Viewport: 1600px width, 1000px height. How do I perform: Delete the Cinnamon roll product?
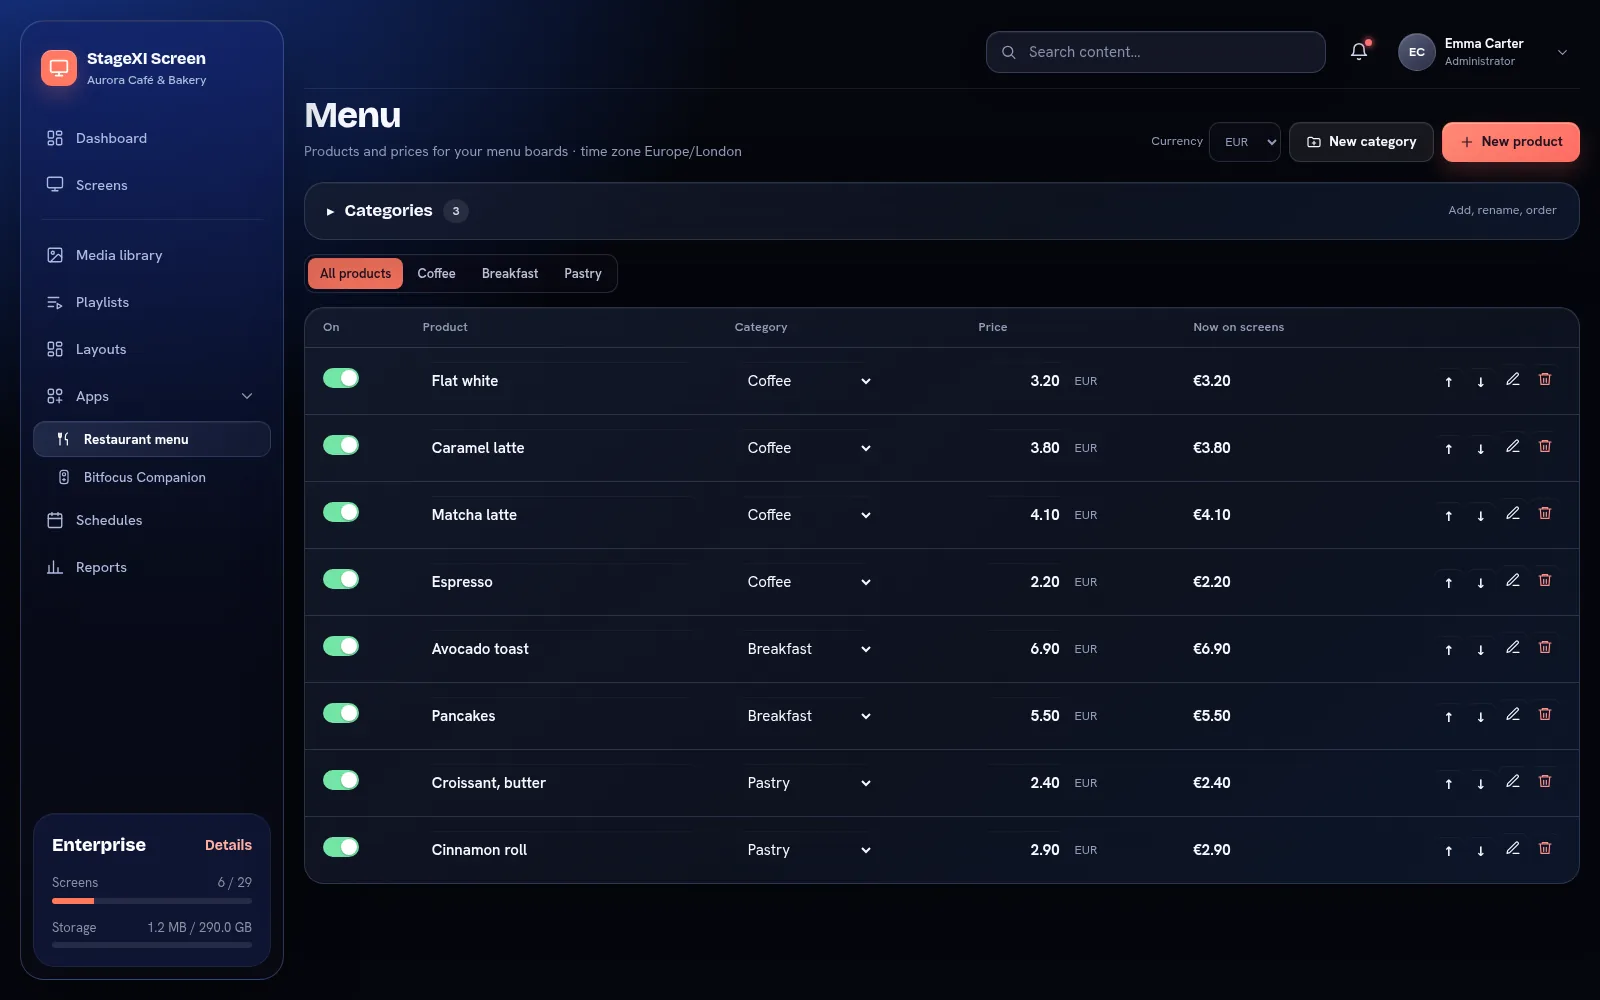pyautogui.click(x=1545, y=848)
